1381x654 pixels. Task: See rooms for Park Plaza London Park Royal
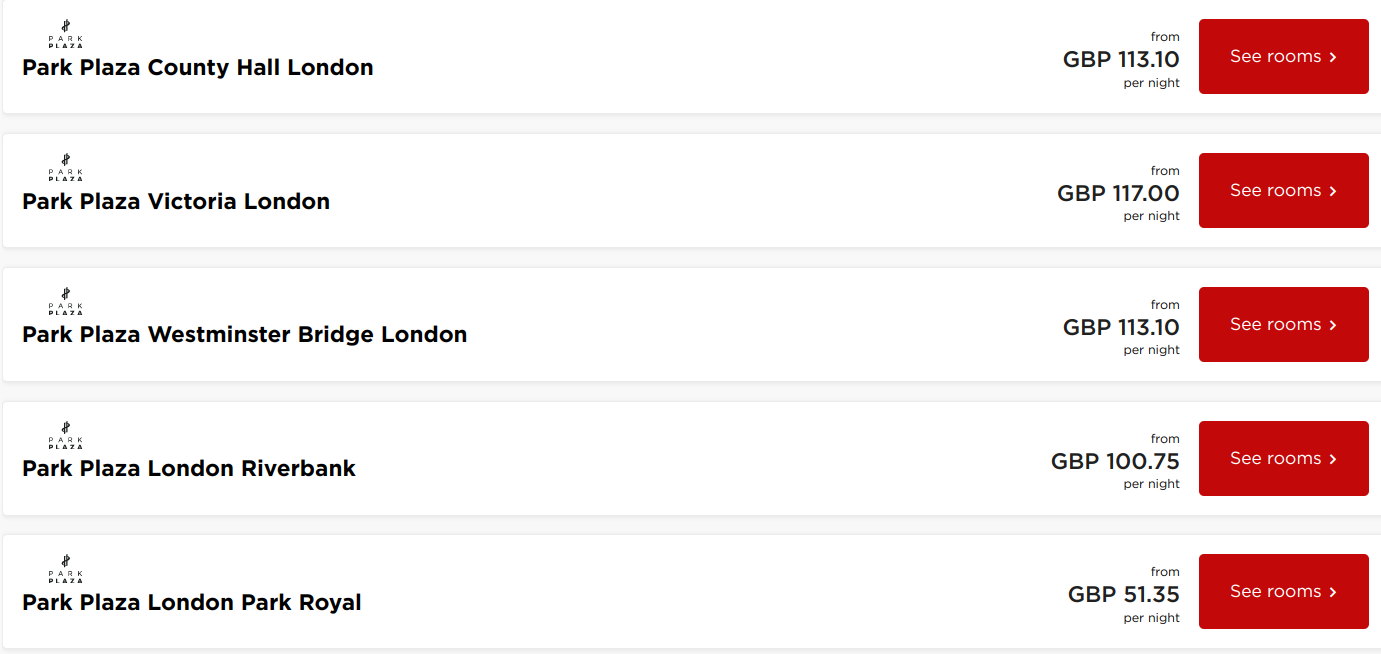[1283, 592]
